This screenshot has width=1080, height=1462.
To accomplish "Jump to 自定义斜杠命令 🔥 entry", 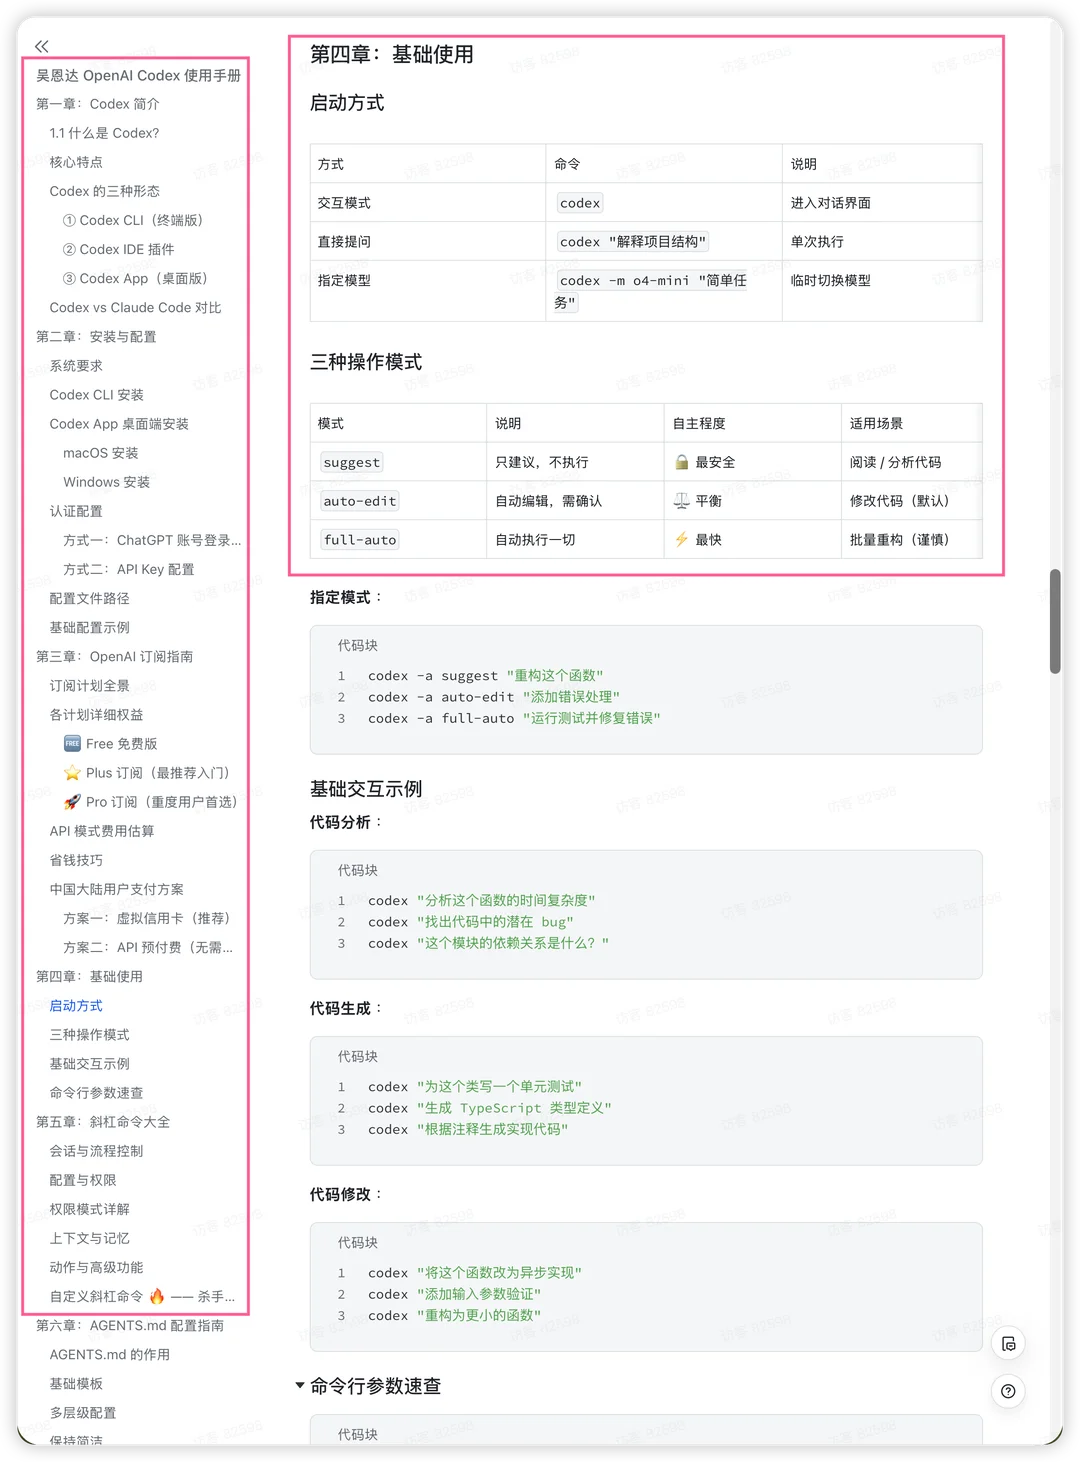I will (x=143, y=1296).
